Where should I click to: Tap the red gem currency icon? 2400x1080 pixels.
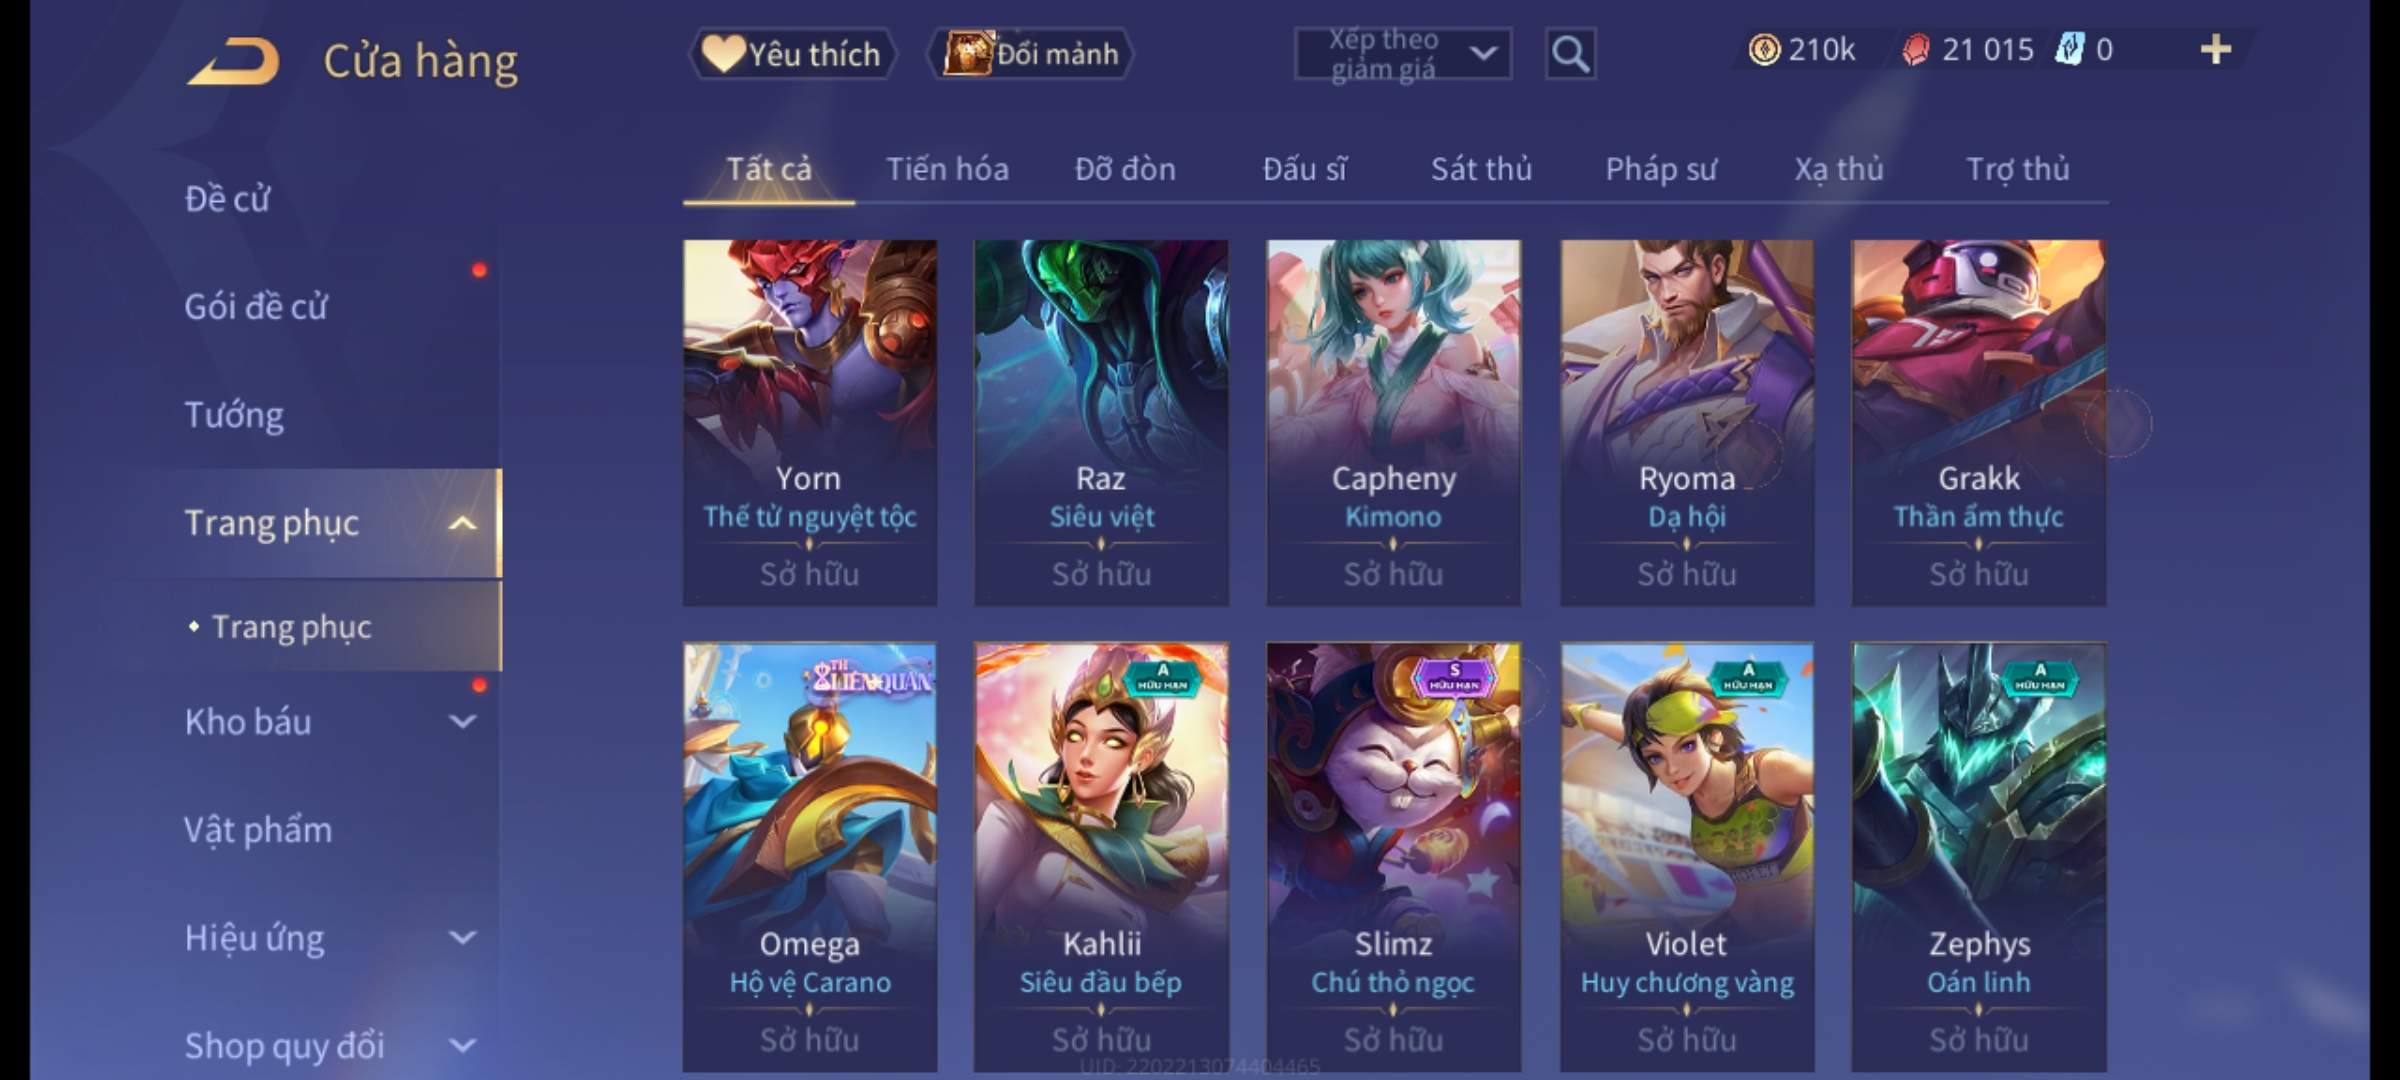[1915, 49]
